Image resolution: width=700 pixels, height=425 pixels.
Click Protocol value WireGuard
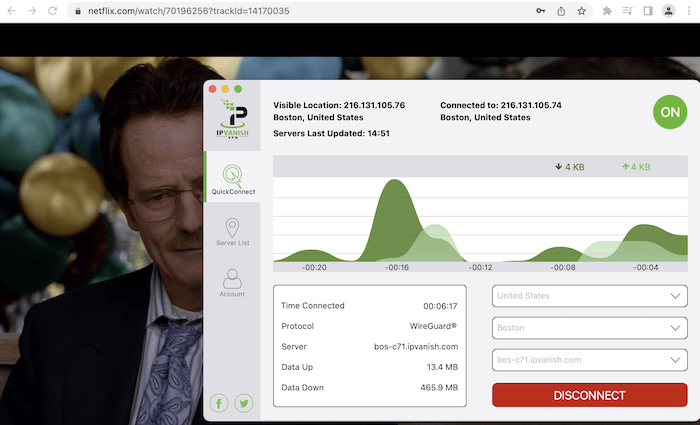click(433, 326)
